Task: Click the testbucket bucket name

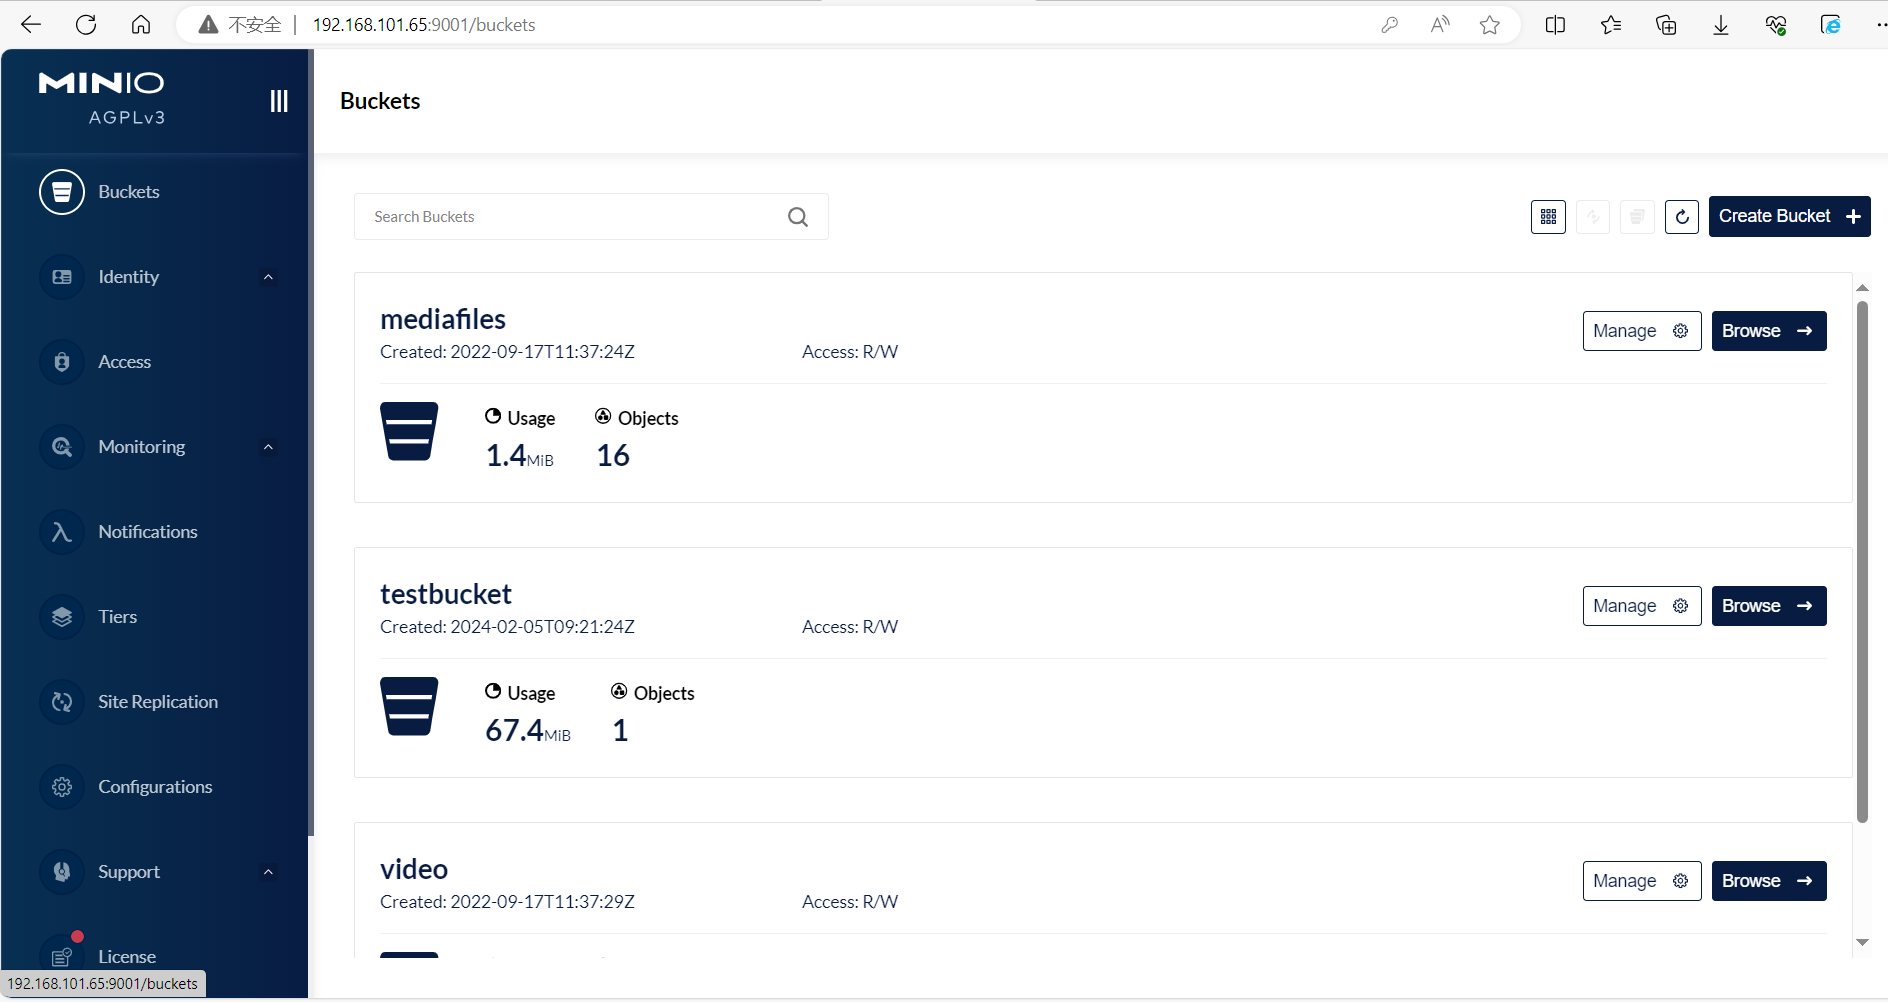Action: pos(446,594)
